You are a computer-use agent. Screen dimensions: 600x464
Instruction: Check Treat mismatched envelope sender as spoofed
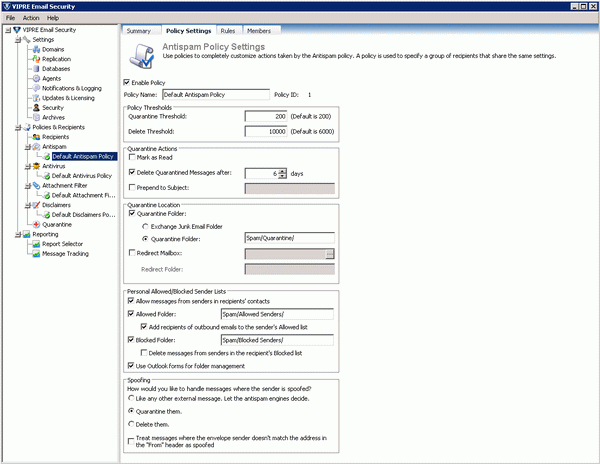131,441
